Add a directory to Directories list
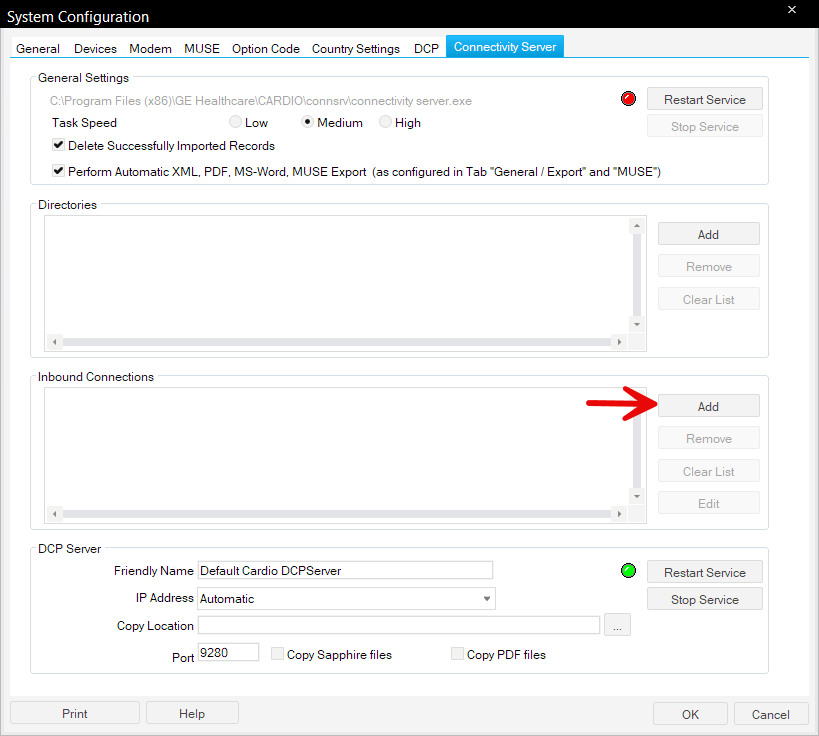Image resolution: width=819 pixels, height=736 pixels. [x=708, y=234]
